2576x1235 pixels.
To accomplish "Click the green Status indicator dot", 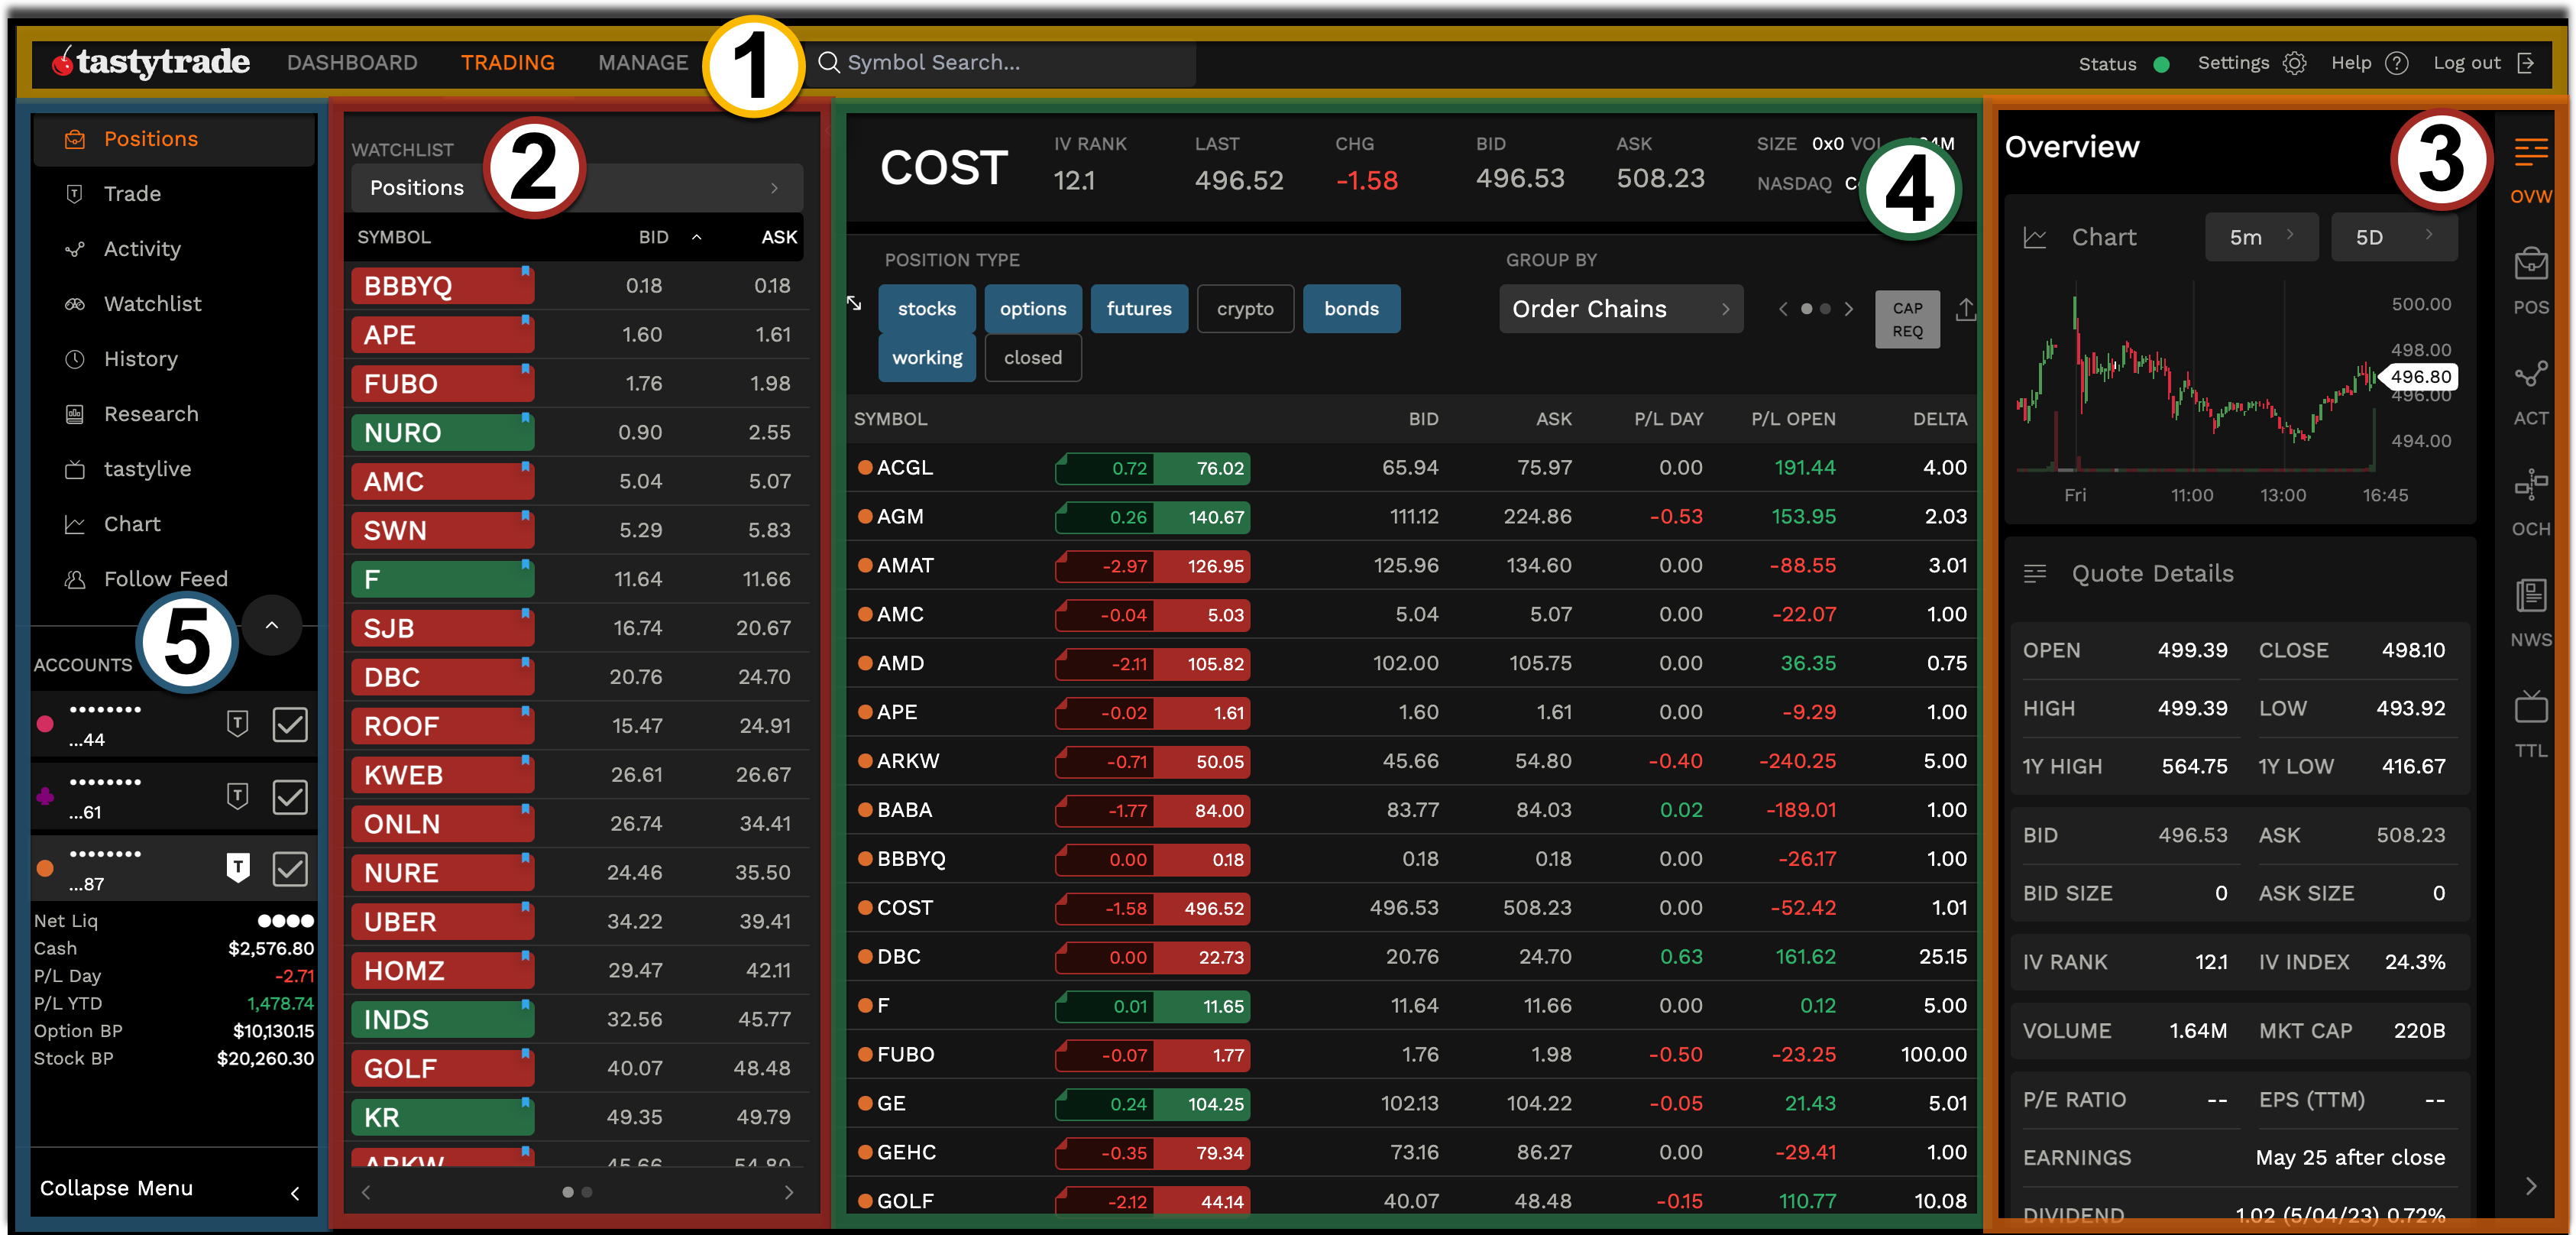I will 2161,64.
